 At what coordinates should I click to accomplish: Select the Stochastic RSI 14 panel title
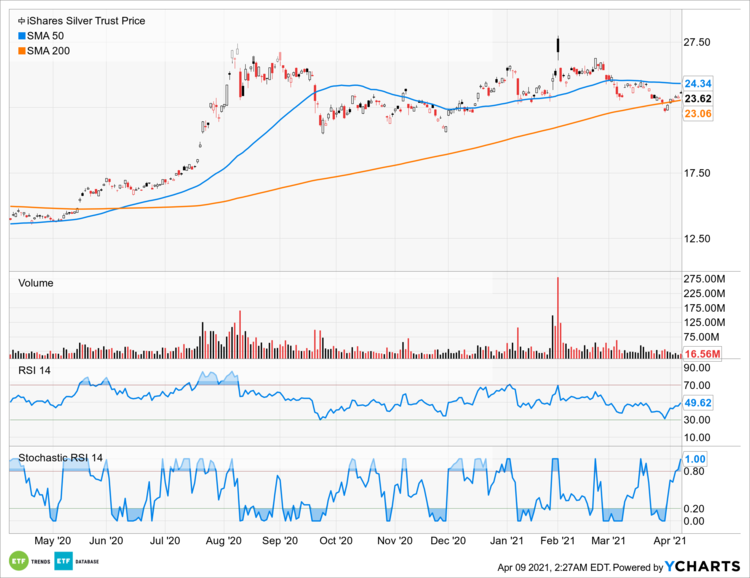coord(60,459)
